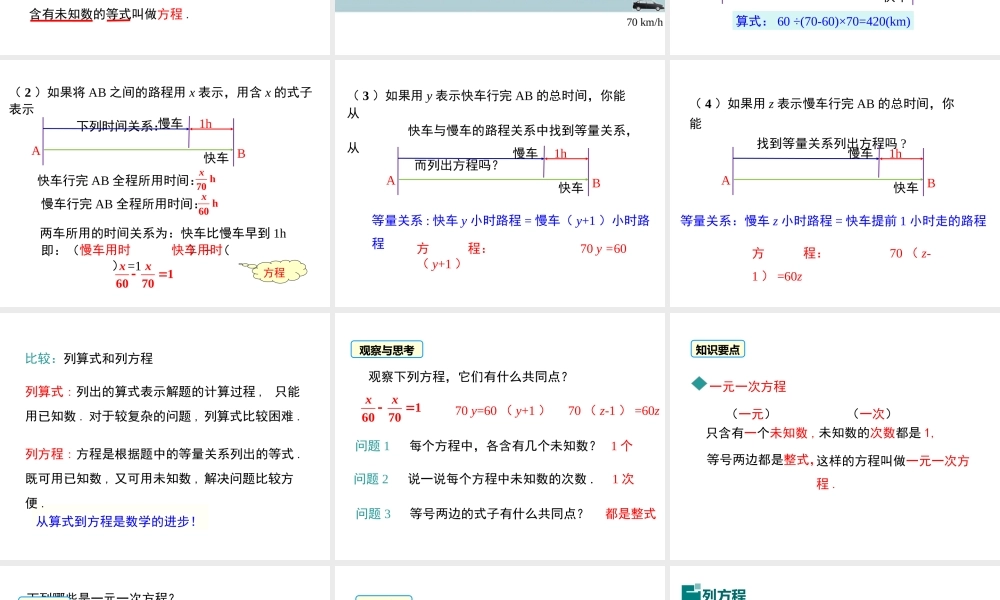Click the 问题 1 label
Image resolution: width=1000 pixels, height=600 pixels.
372,446
